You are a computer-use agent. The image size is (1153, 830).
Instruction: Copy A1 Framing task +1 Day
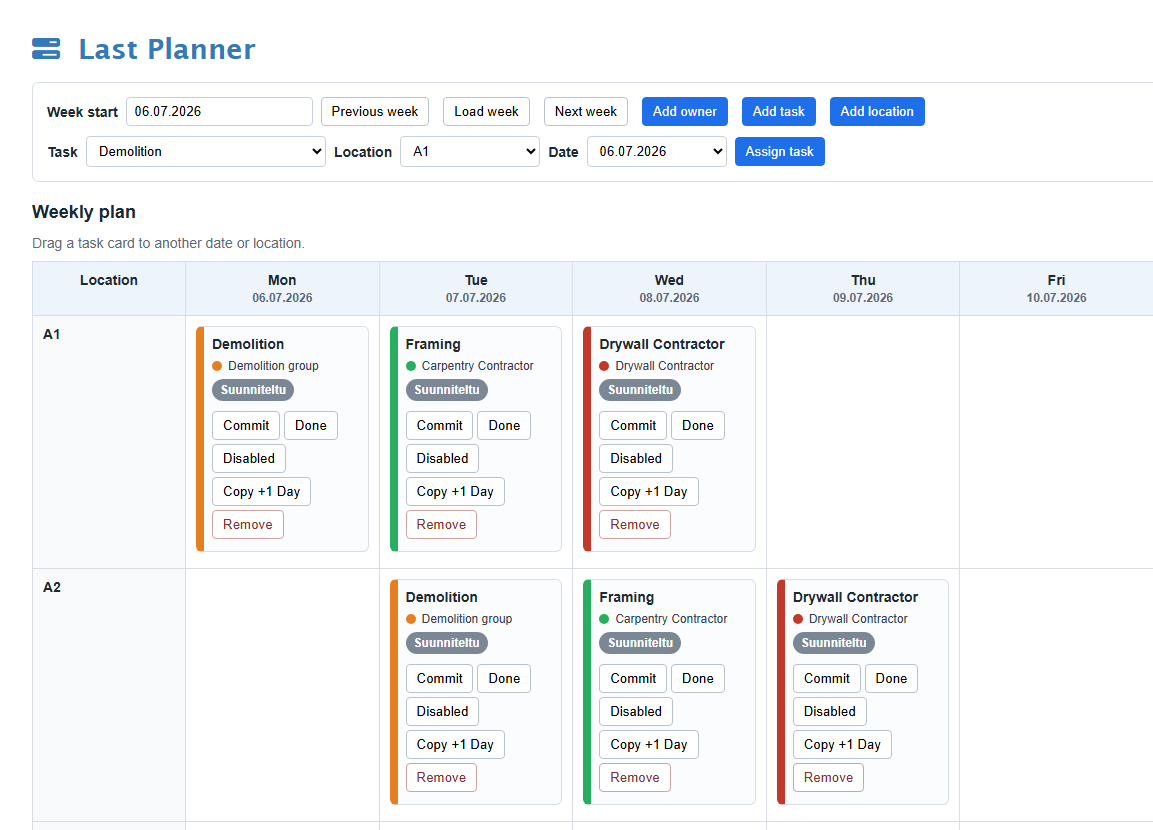click(455, 492)
